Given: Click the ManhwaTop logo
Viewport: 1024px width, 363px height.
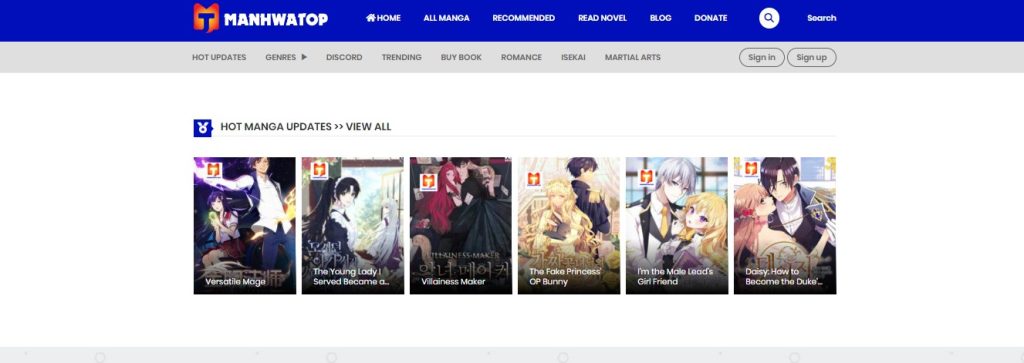Looking at the screenshot, I should pos(261,18).
